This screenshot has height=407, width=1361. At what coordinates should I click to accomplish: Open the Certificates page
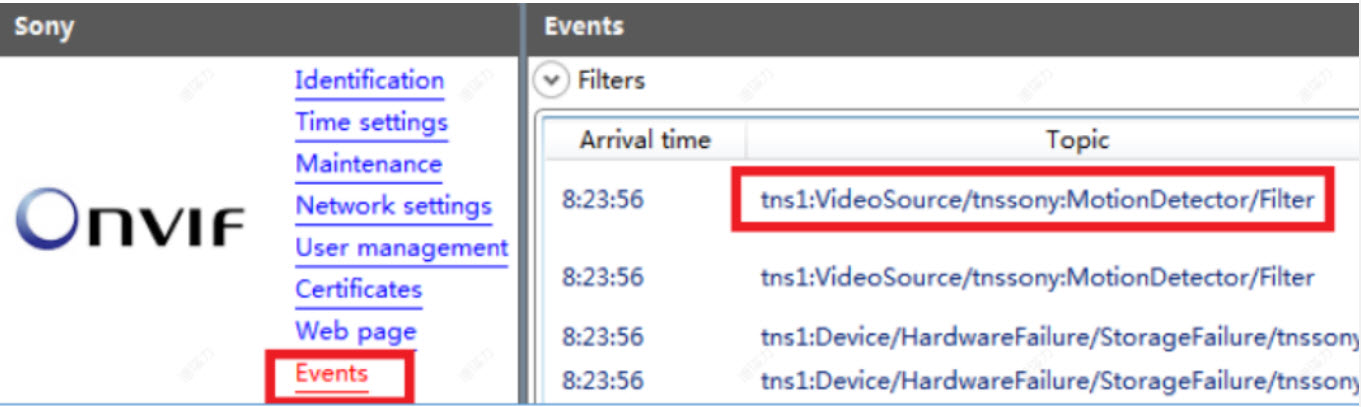tap(358, 290)
